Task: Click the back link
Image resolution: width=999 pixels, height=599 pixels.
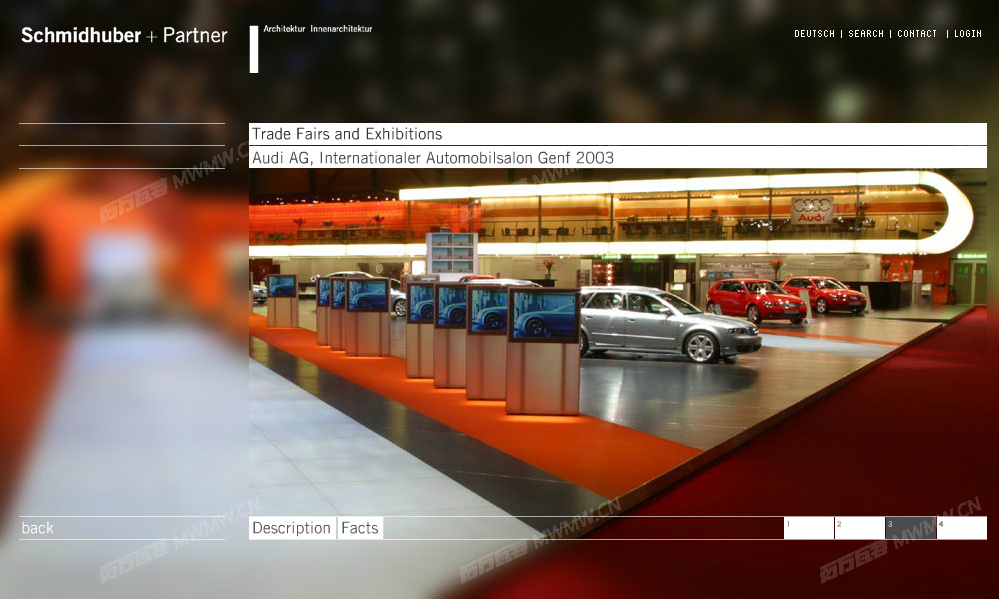Action: [38, 528]
